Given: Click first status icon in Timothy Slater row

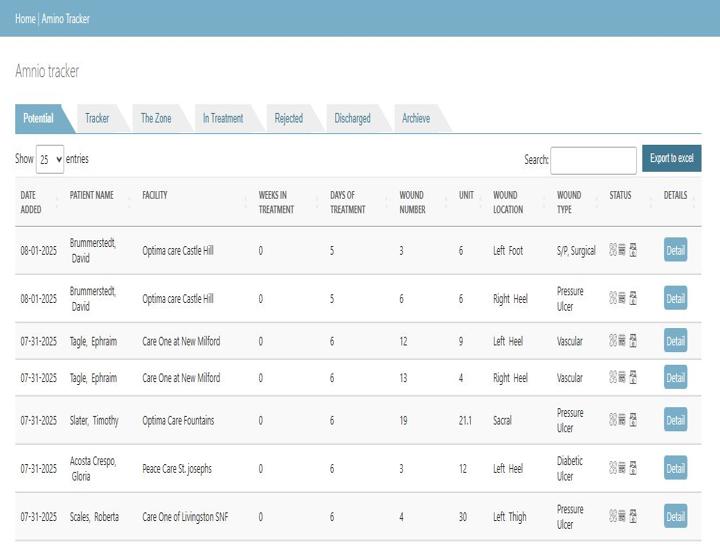Looking at the screenshot, I should coord(613,420).
